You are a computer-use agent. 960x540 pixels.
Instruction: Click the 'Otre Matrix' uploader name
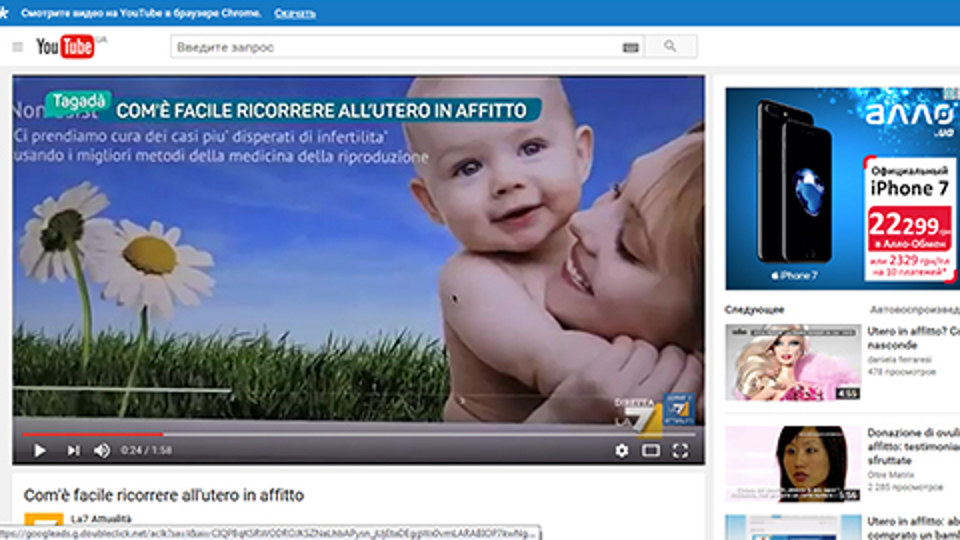point(890,474)
